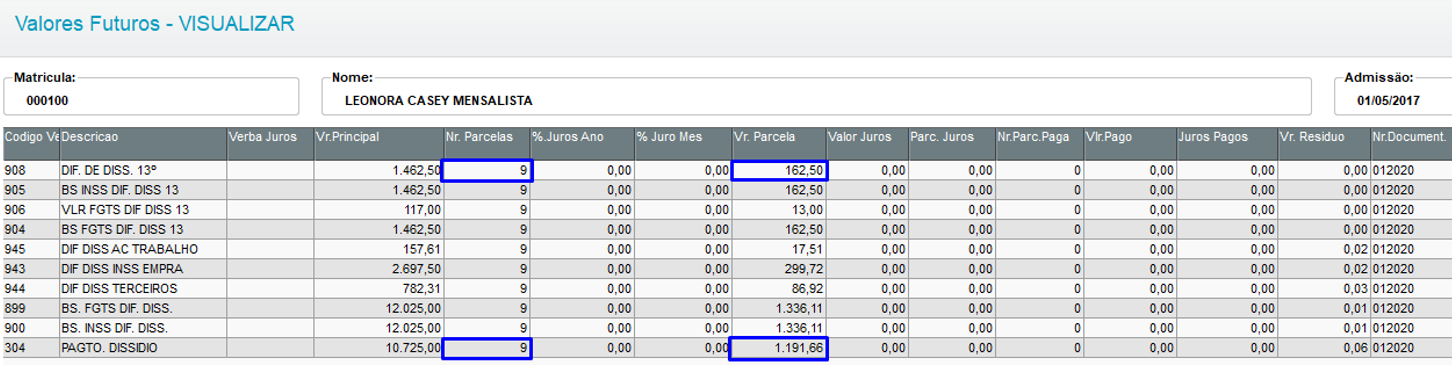Click parcela value 86,92
This screenshot has width=1452, height=365.
pyautogui.click(x=778, y=288)
